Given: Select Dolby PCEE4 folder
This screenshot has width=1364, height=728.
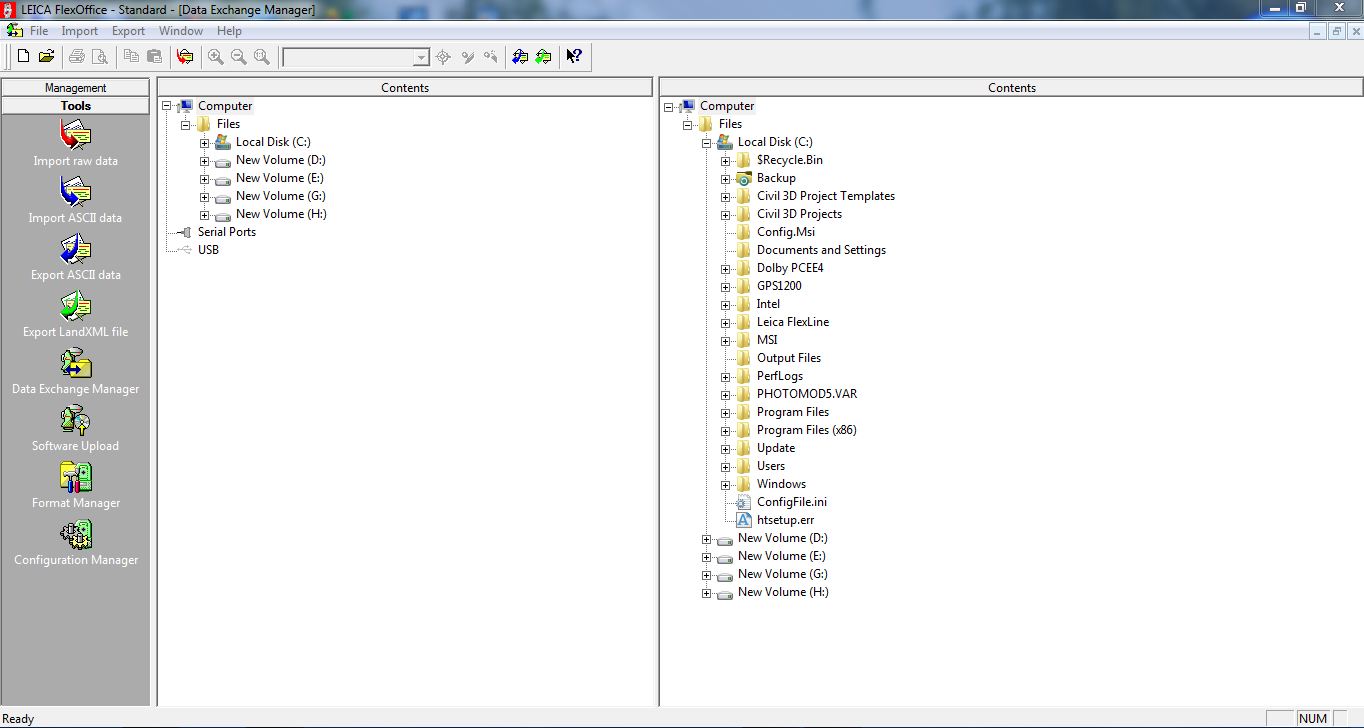Looking at the screenshot, I should pyautogui.click(x=790, y=268).
